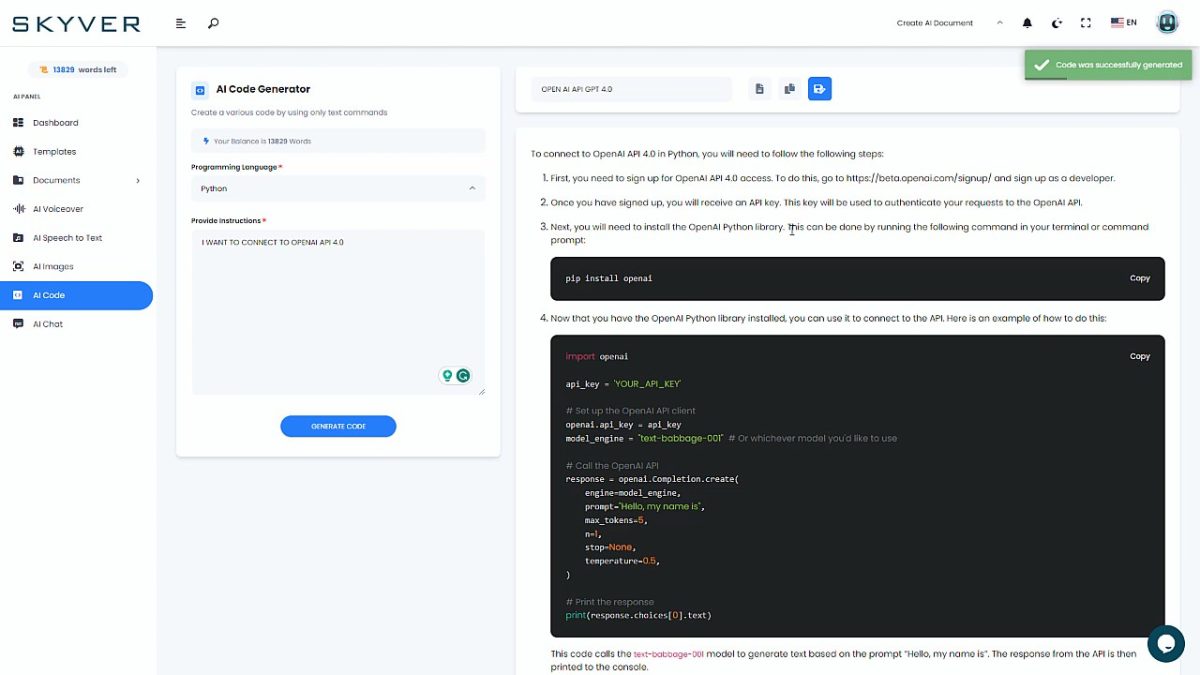The width and height of the screenshot is (1200, 675).
Task: Open the notifications bell
Action: pyautogui.click(x=1027, y=23)
